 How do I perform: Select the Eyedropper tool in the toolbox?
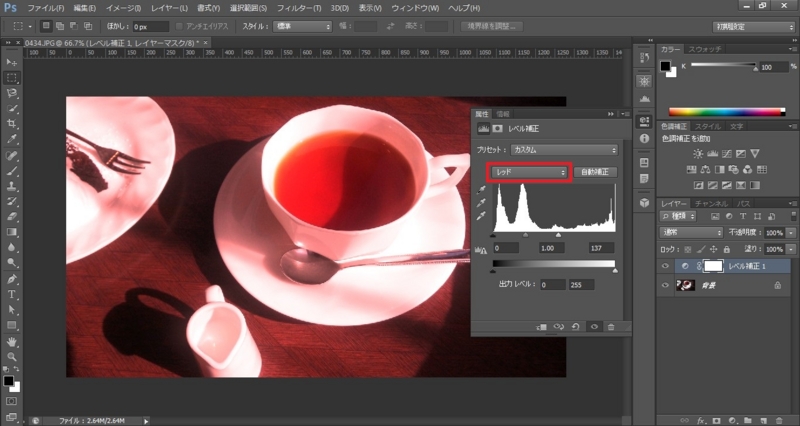[x=11, y=139]
